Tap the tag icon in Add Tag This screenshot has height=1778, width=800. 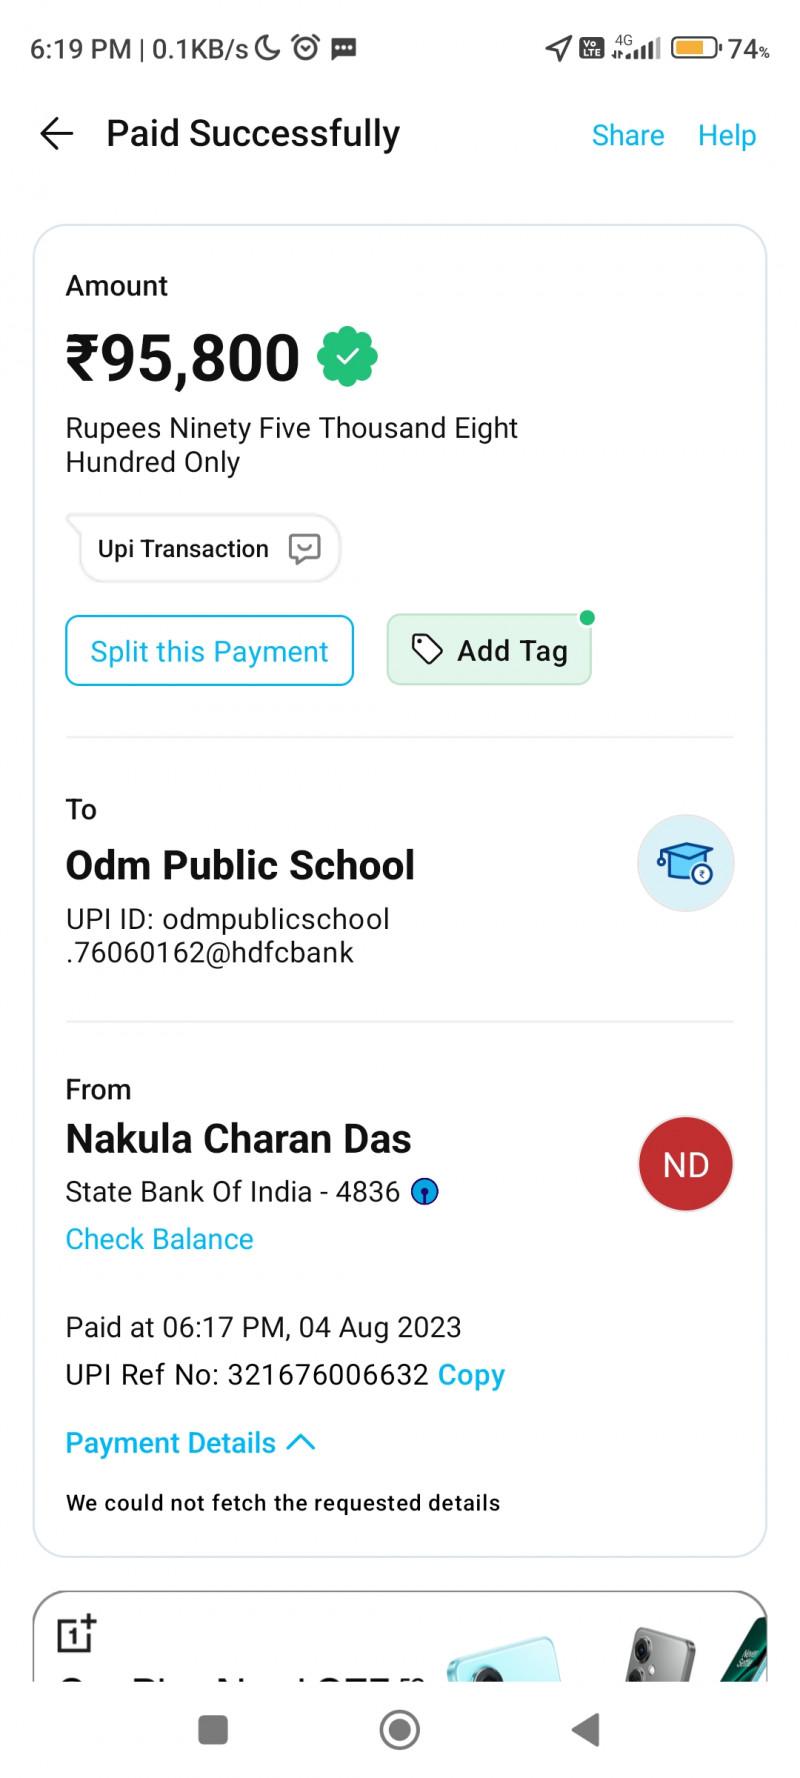pos(427,650)
